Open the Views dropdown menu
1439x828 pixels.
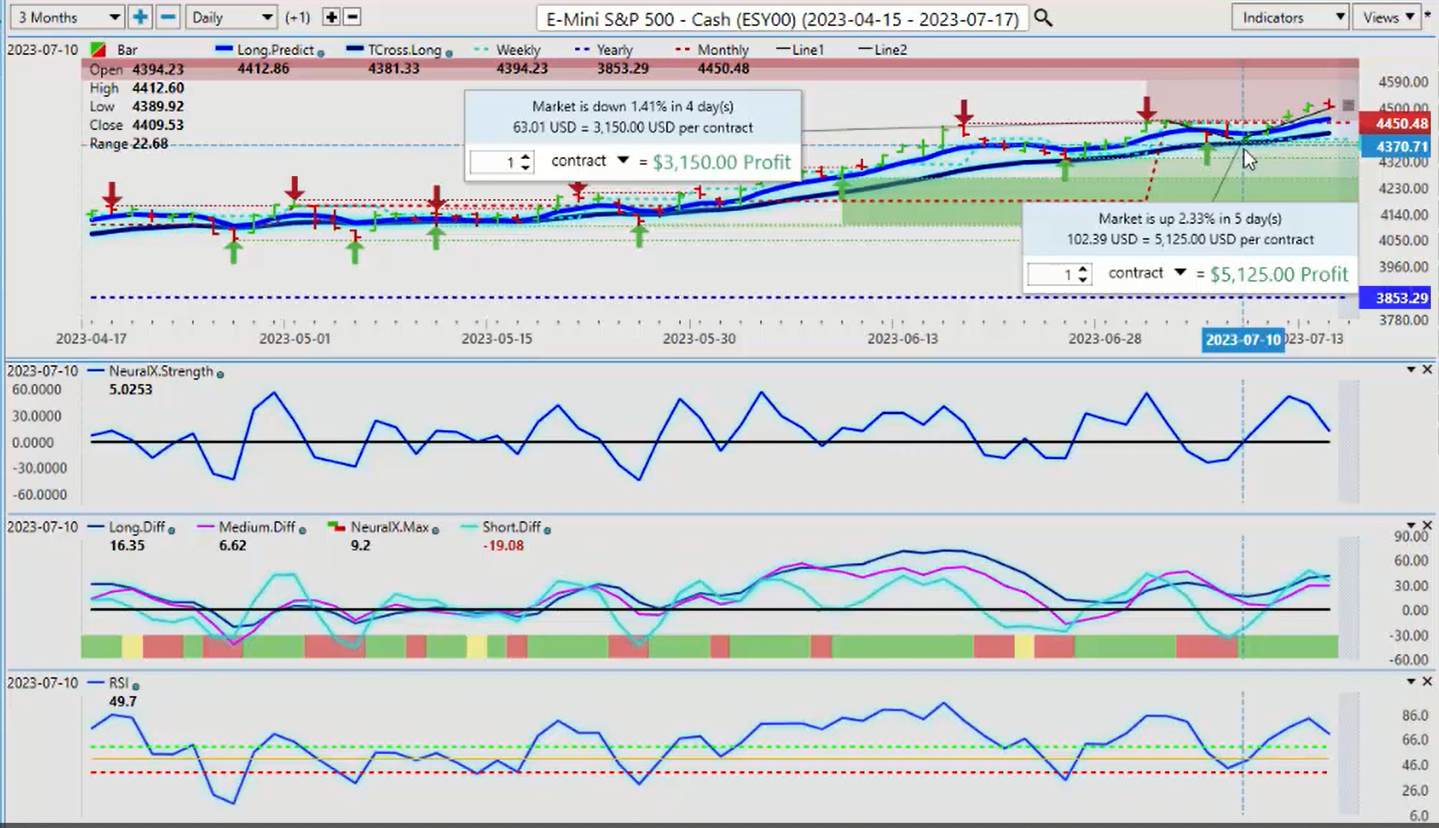(1388, 17)
